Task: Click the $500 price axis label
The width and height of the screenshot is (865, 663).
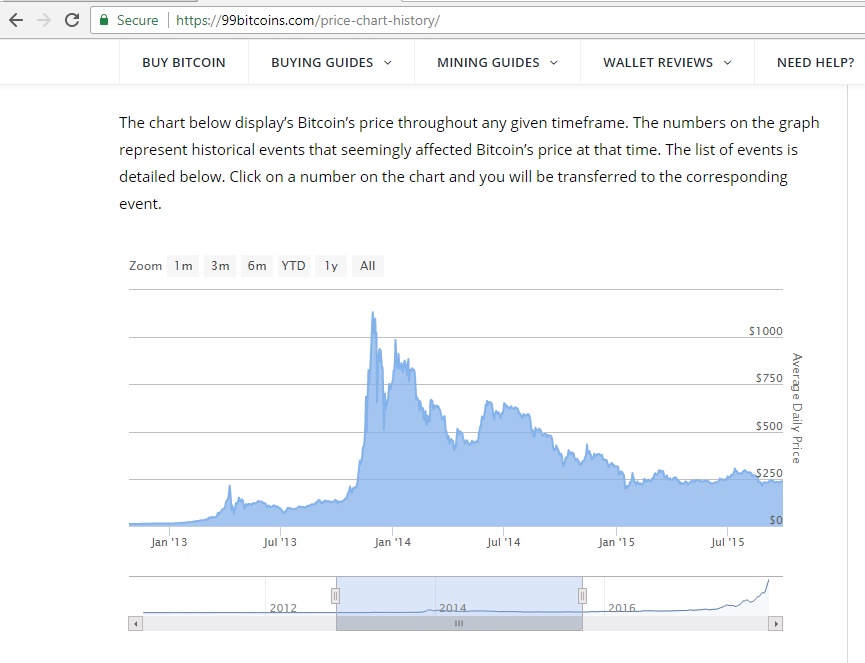Action: pyautogui.click(x=769, y=426)
